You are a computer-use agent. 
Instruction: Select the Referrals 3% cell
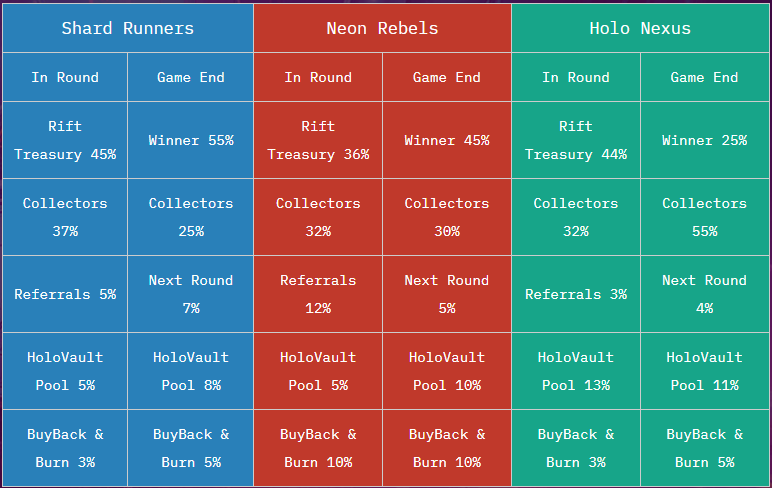pos(576,294)
